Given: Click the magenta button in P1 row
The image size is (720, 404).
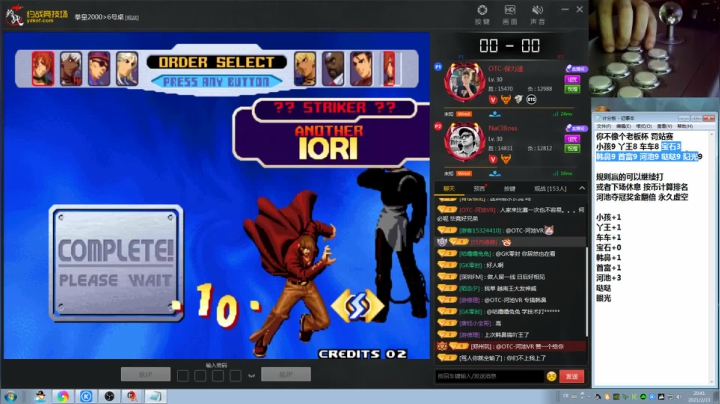Looking at the screenshot, I should pos(572,79).
